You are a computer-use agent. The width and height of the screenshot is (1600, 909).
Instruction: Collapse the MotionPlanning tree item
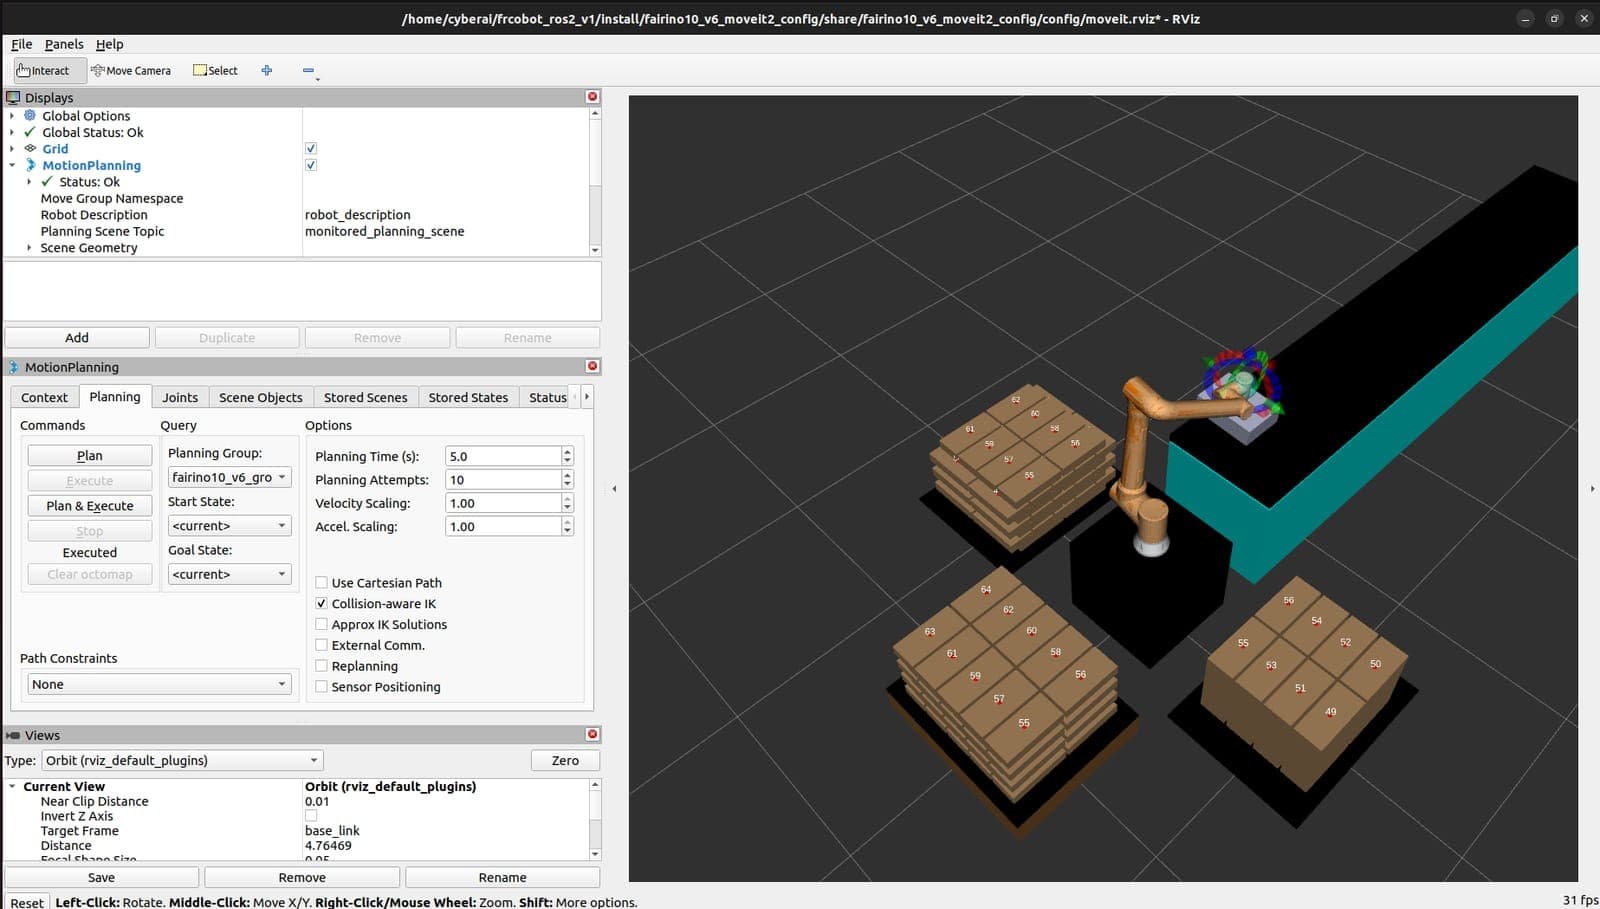coord(12,165)
